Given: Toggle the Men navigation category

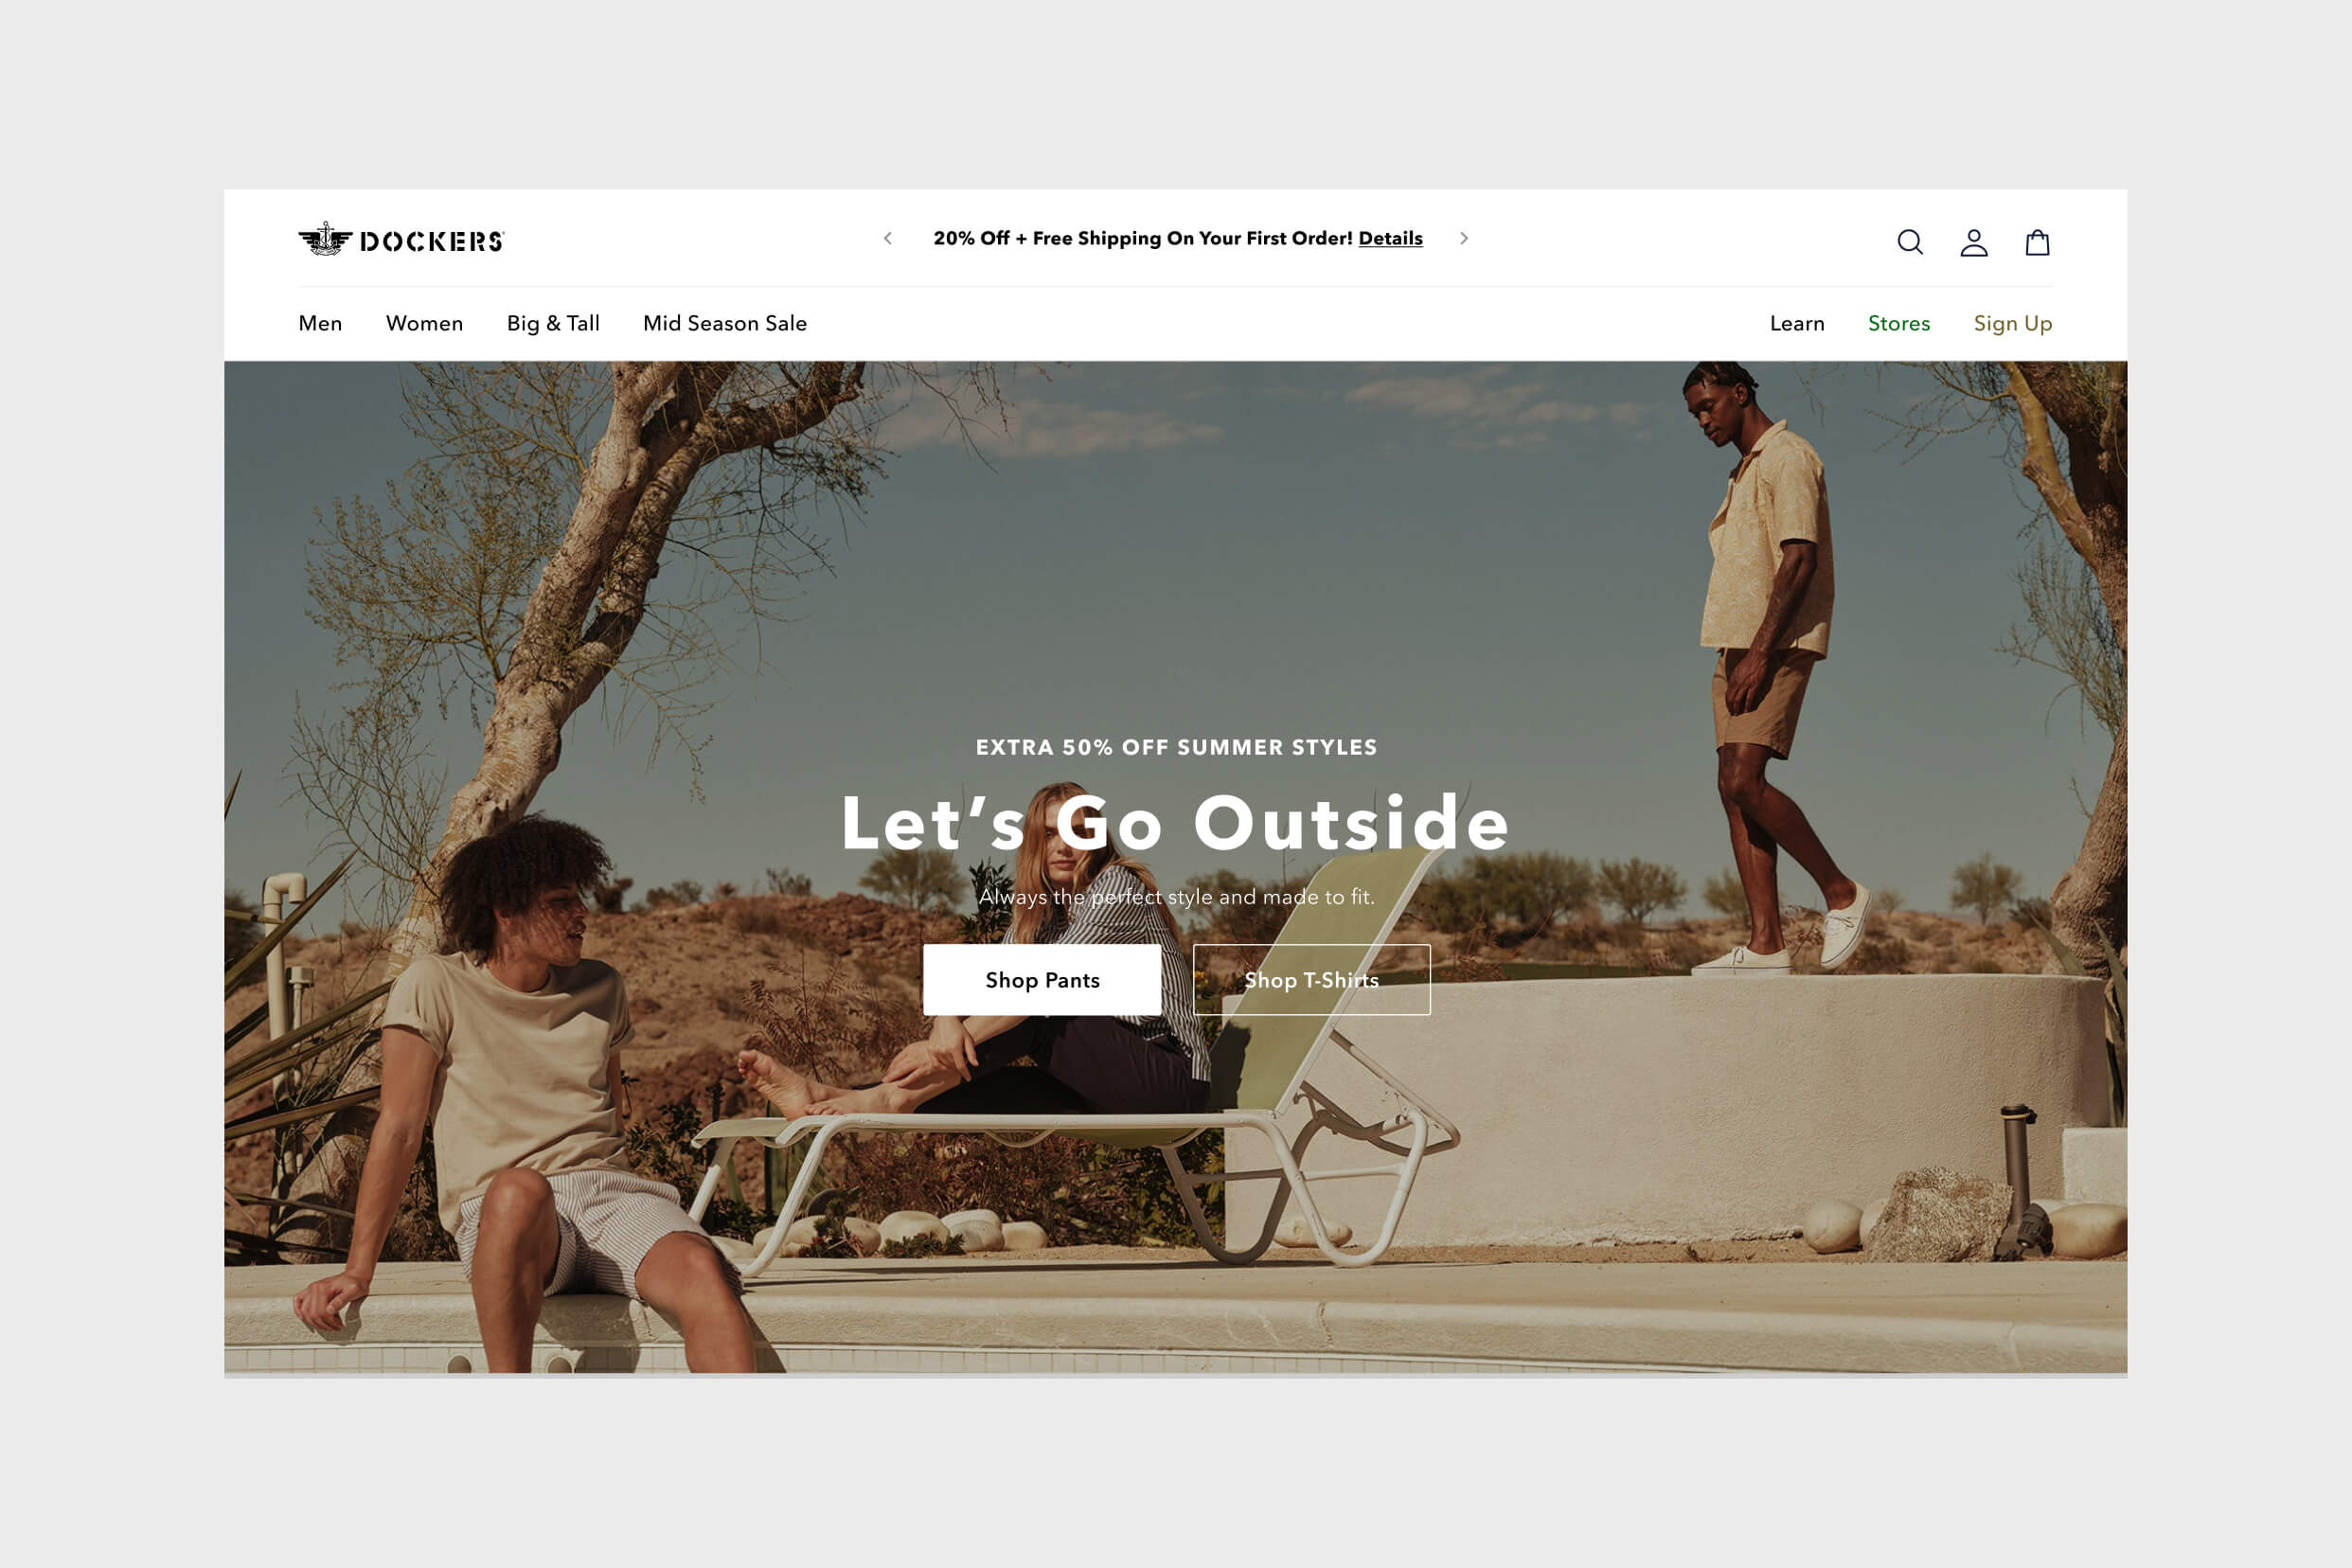Looking at the screenshot, I should tap(320, 322).
